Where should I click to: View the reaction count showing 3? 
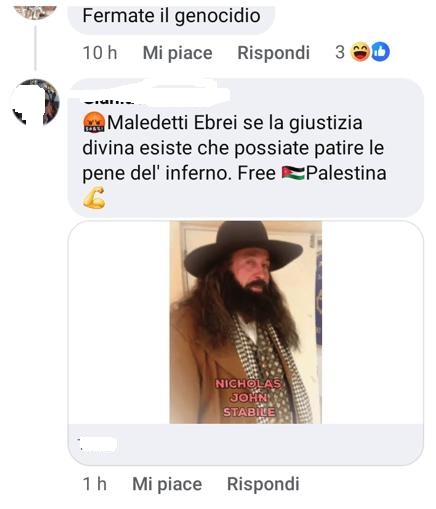[x=340, y=52]
